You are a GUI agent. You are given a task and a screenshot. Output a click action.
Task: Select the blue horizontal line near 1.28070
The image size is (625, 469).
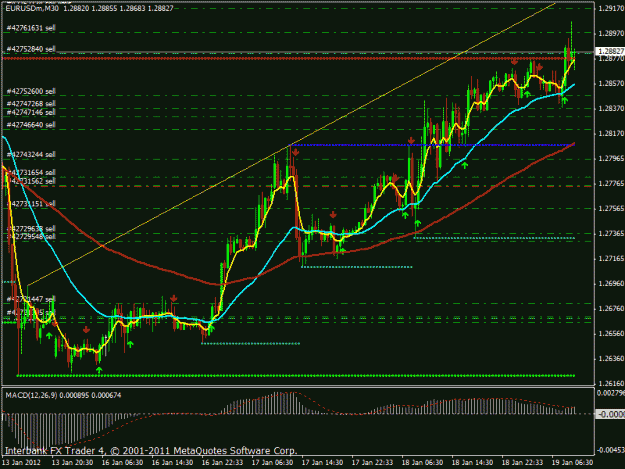point(432,145)
